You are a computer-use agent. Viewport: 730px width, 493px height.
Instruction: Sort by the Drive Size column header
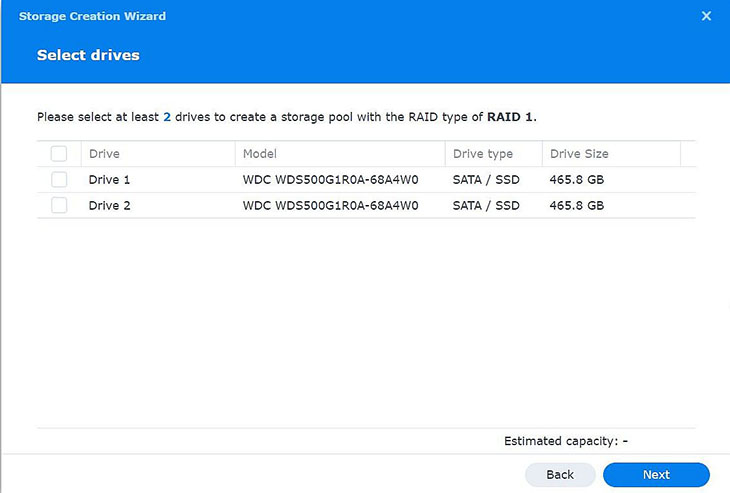coord(611,154)
